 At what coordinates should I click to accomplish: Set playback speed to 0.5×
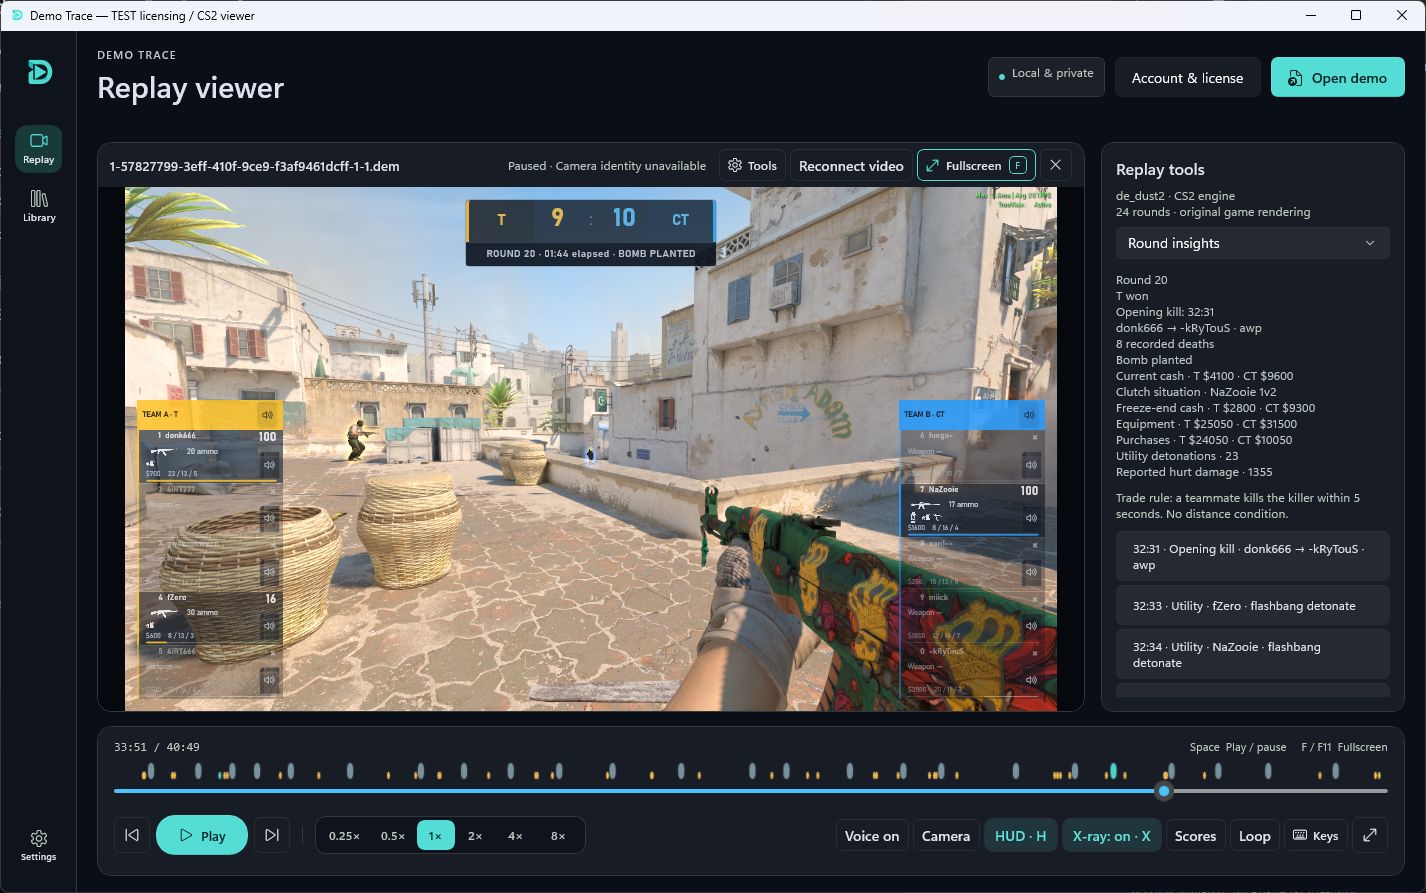click(x=393, y=836)
